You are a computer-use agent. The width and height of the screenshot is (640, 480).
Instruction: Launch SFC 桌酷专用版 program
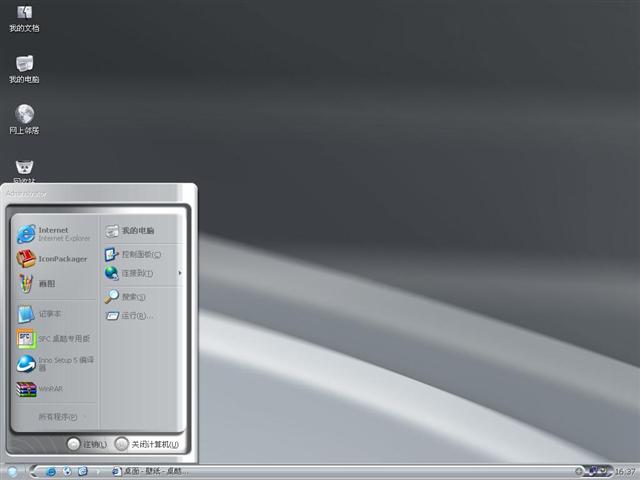point(54,338)
